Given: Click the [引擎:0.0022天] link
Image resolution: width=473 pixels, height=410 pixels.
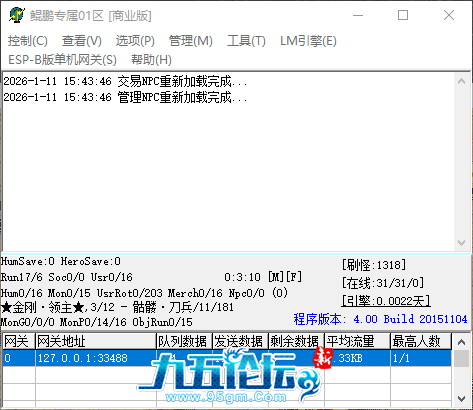Looking at the screenshot, I should [x=386, y=301].
